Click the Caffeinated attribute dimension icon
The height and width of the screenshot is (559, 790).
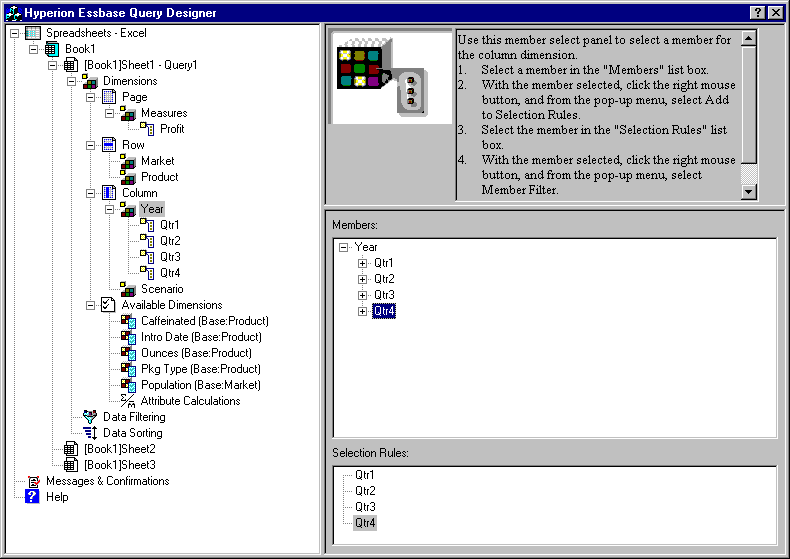click(x=128, y=321)
